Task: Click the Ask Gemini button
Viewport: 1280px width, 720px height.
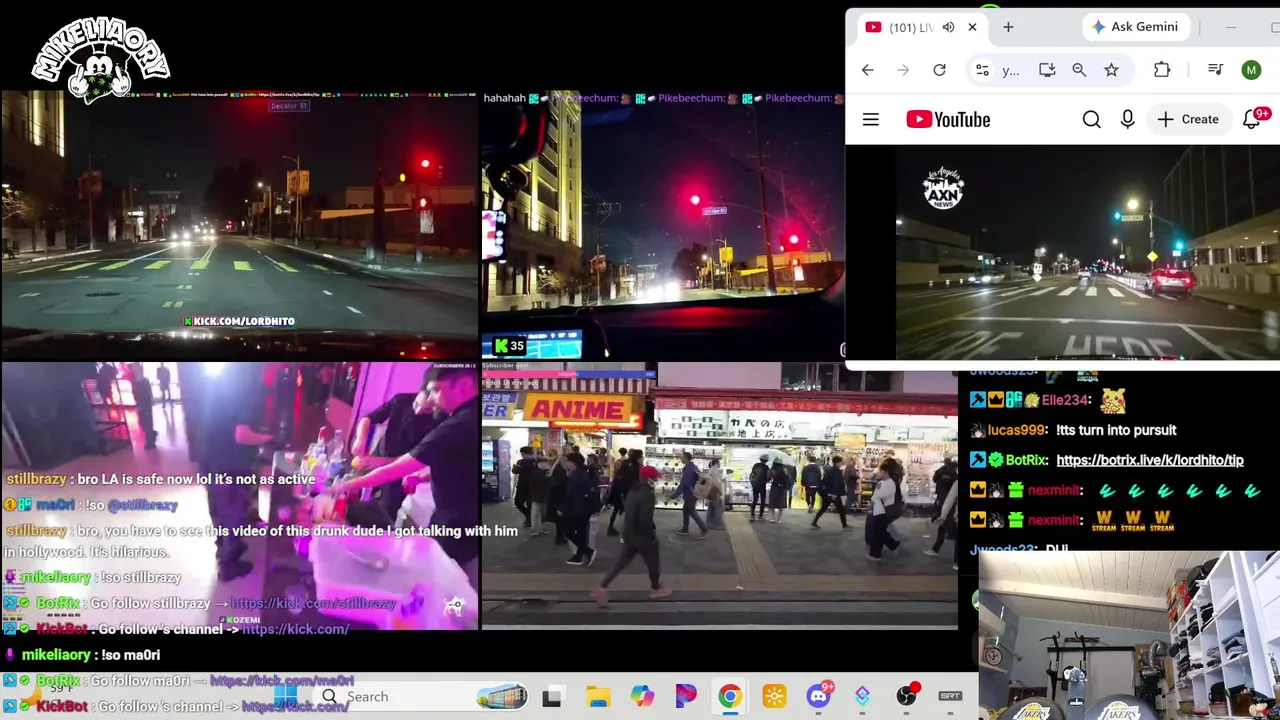Action: pos(1134,27)
